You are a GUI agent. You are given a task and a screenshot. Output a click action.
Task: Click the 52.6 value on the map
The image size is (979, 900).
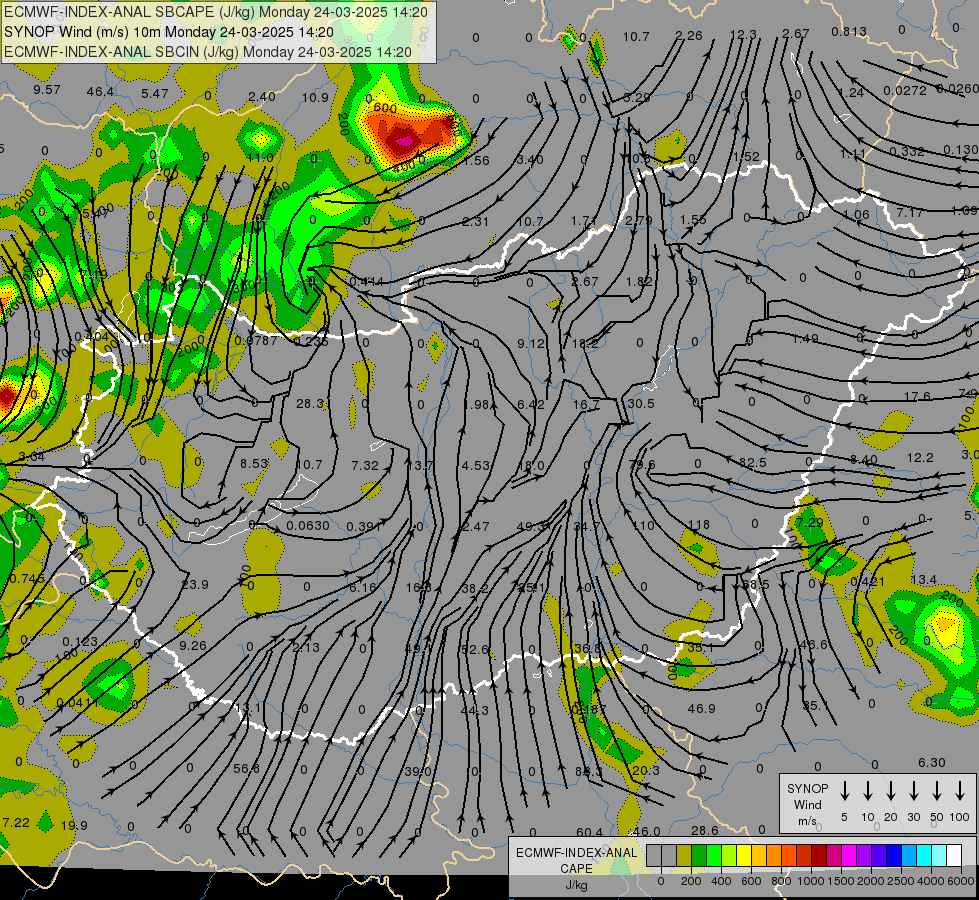click(x=475, y=650)
